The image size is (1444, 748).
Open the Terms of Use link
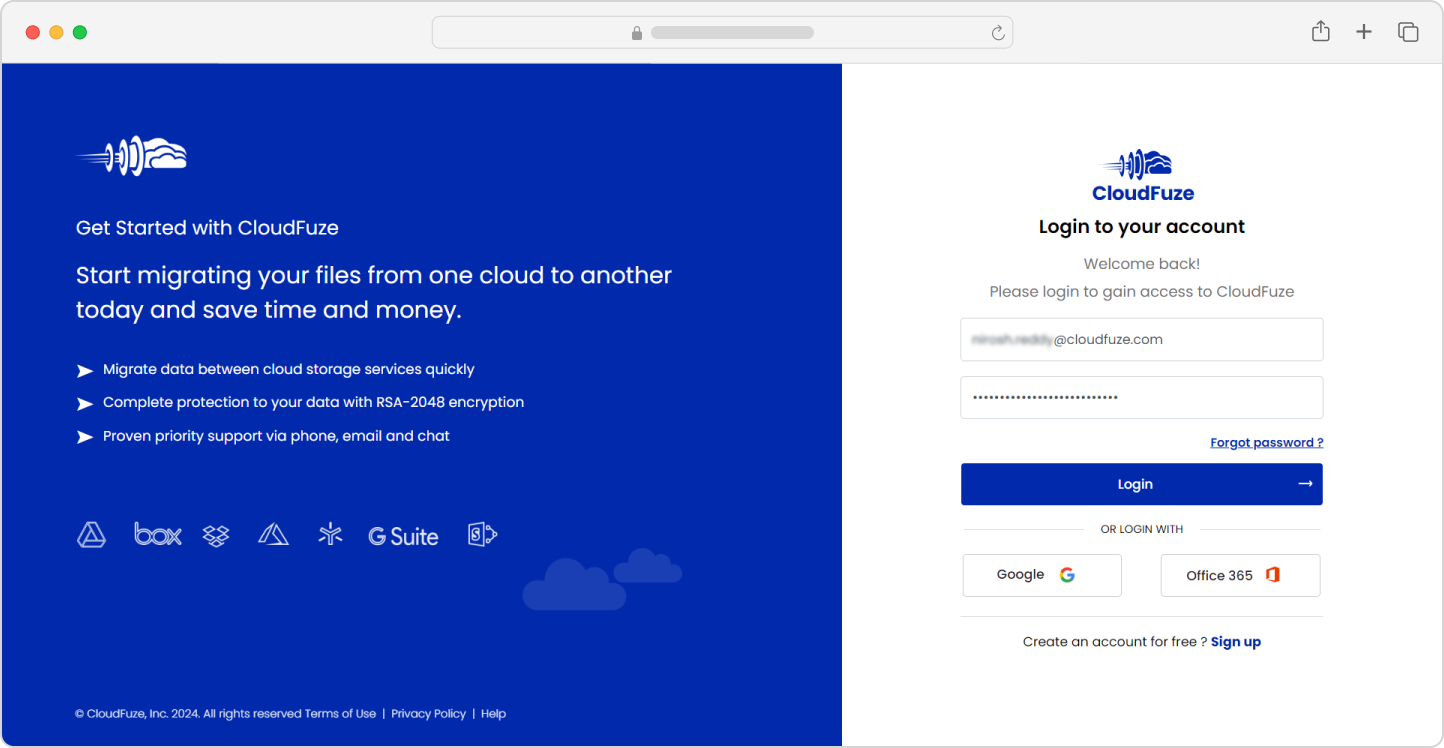click(340, 714)
